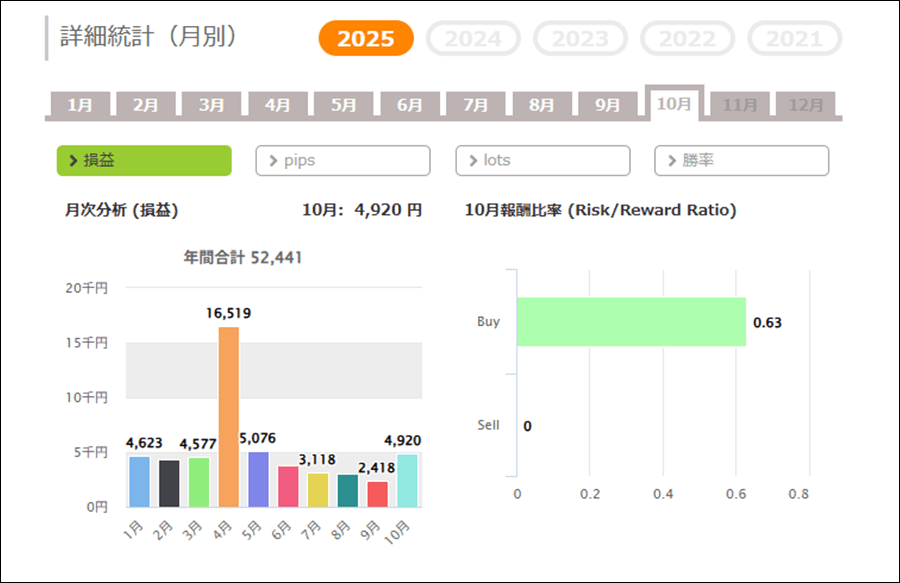Select the purple 5月 bar in chart
The width and height of the screenshot is (900, 583).
click(258, 480)
